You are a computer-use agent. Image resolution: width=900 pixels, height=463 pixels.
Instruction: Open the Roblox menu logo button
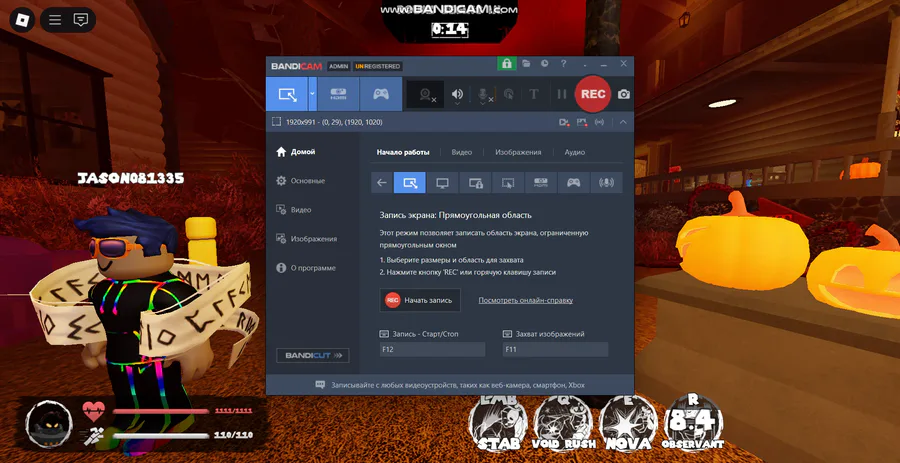tap(22, 20)
